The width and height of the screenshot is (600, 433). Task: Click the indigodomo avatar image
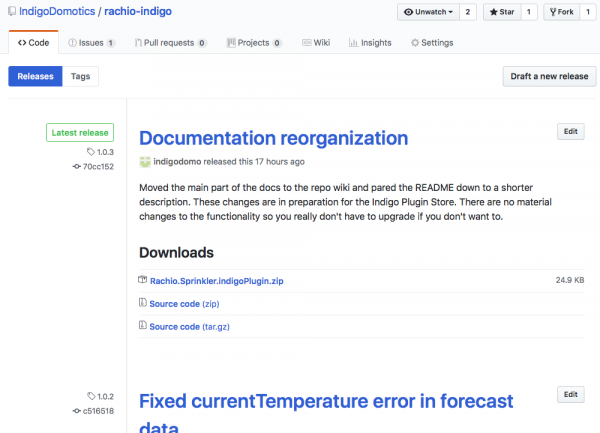pyautogui.click(x=145, y=162)
